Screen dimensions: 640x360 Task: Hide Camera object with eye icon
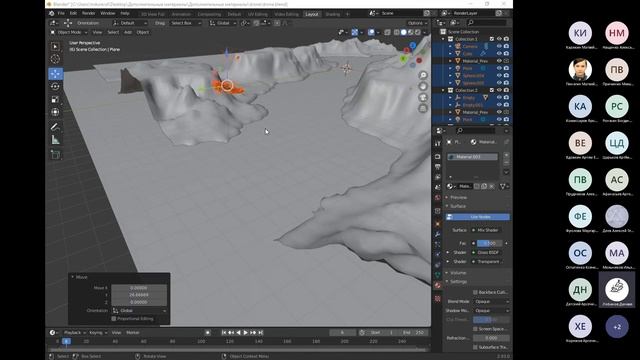pyautogui.click(x=499, y=46)
